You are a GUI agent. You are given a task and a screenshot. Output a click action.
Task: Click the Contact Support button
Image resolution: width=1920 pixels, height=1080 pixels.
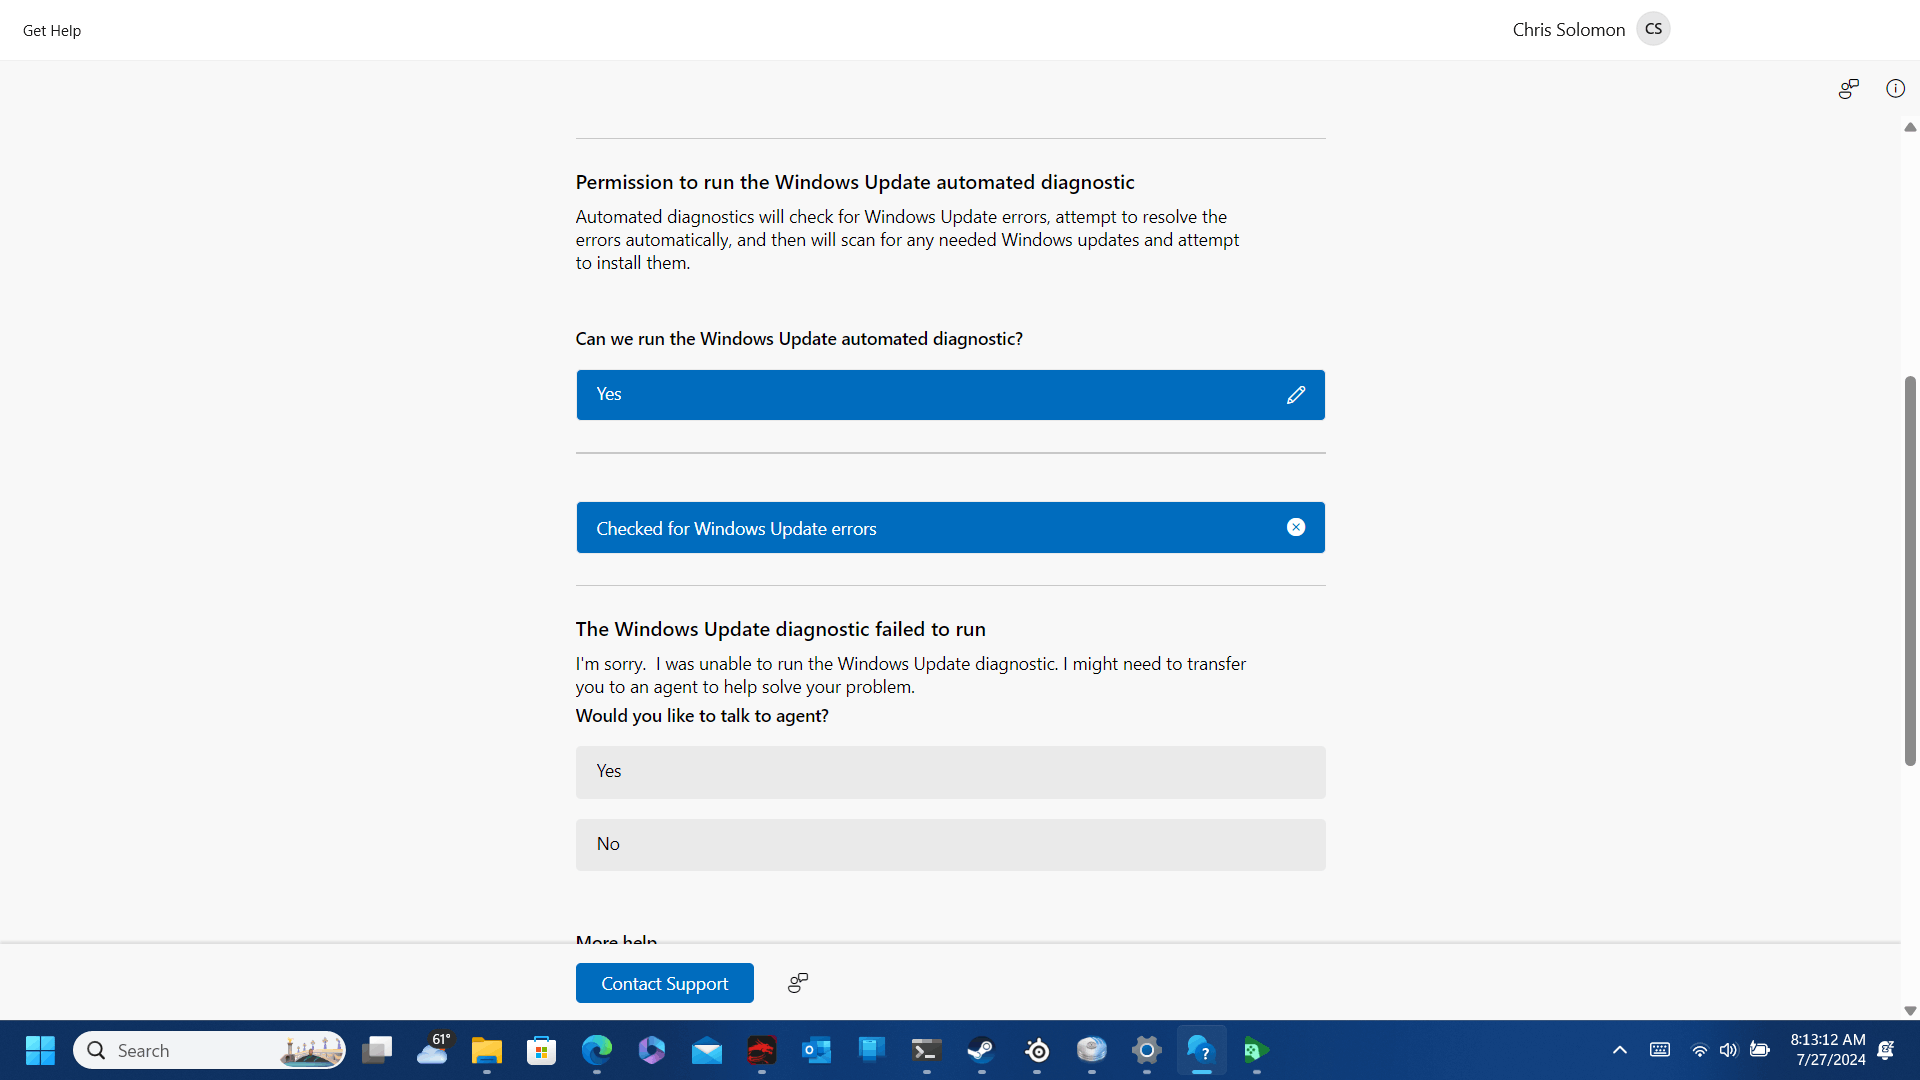[664, 983]
